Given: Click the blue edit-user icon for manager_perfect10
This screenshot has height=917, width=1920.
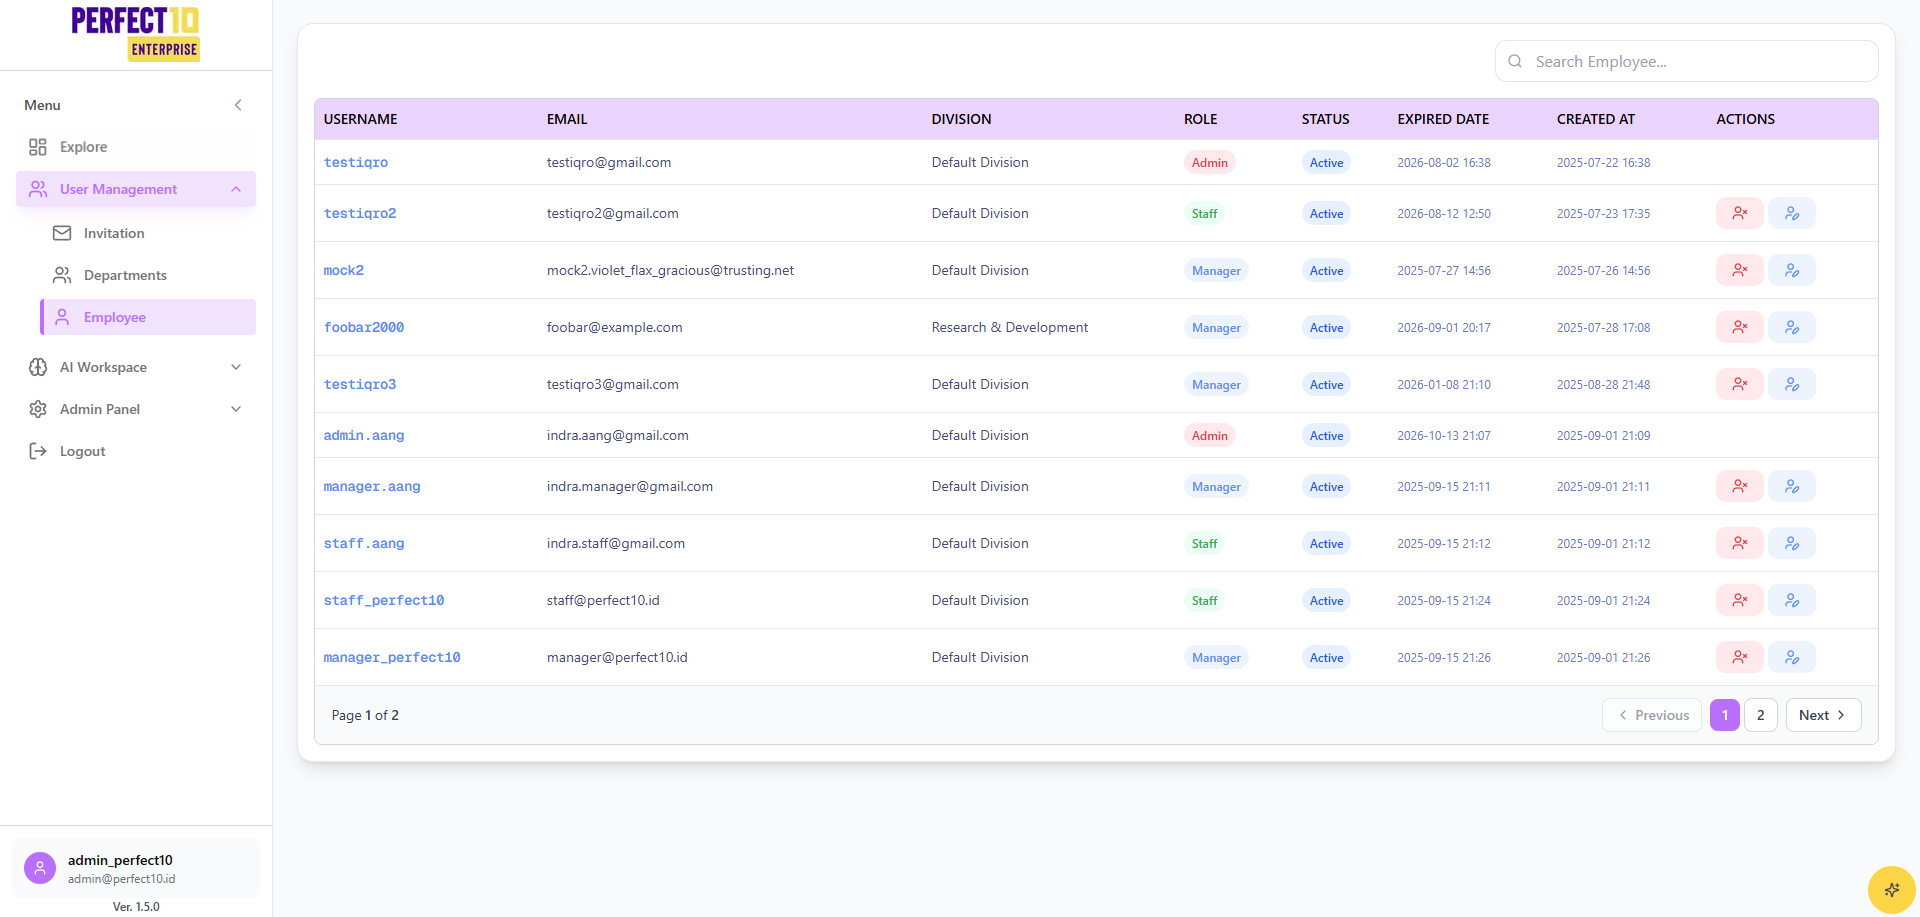Looking at the screenshot, I should click(1792, 657).
